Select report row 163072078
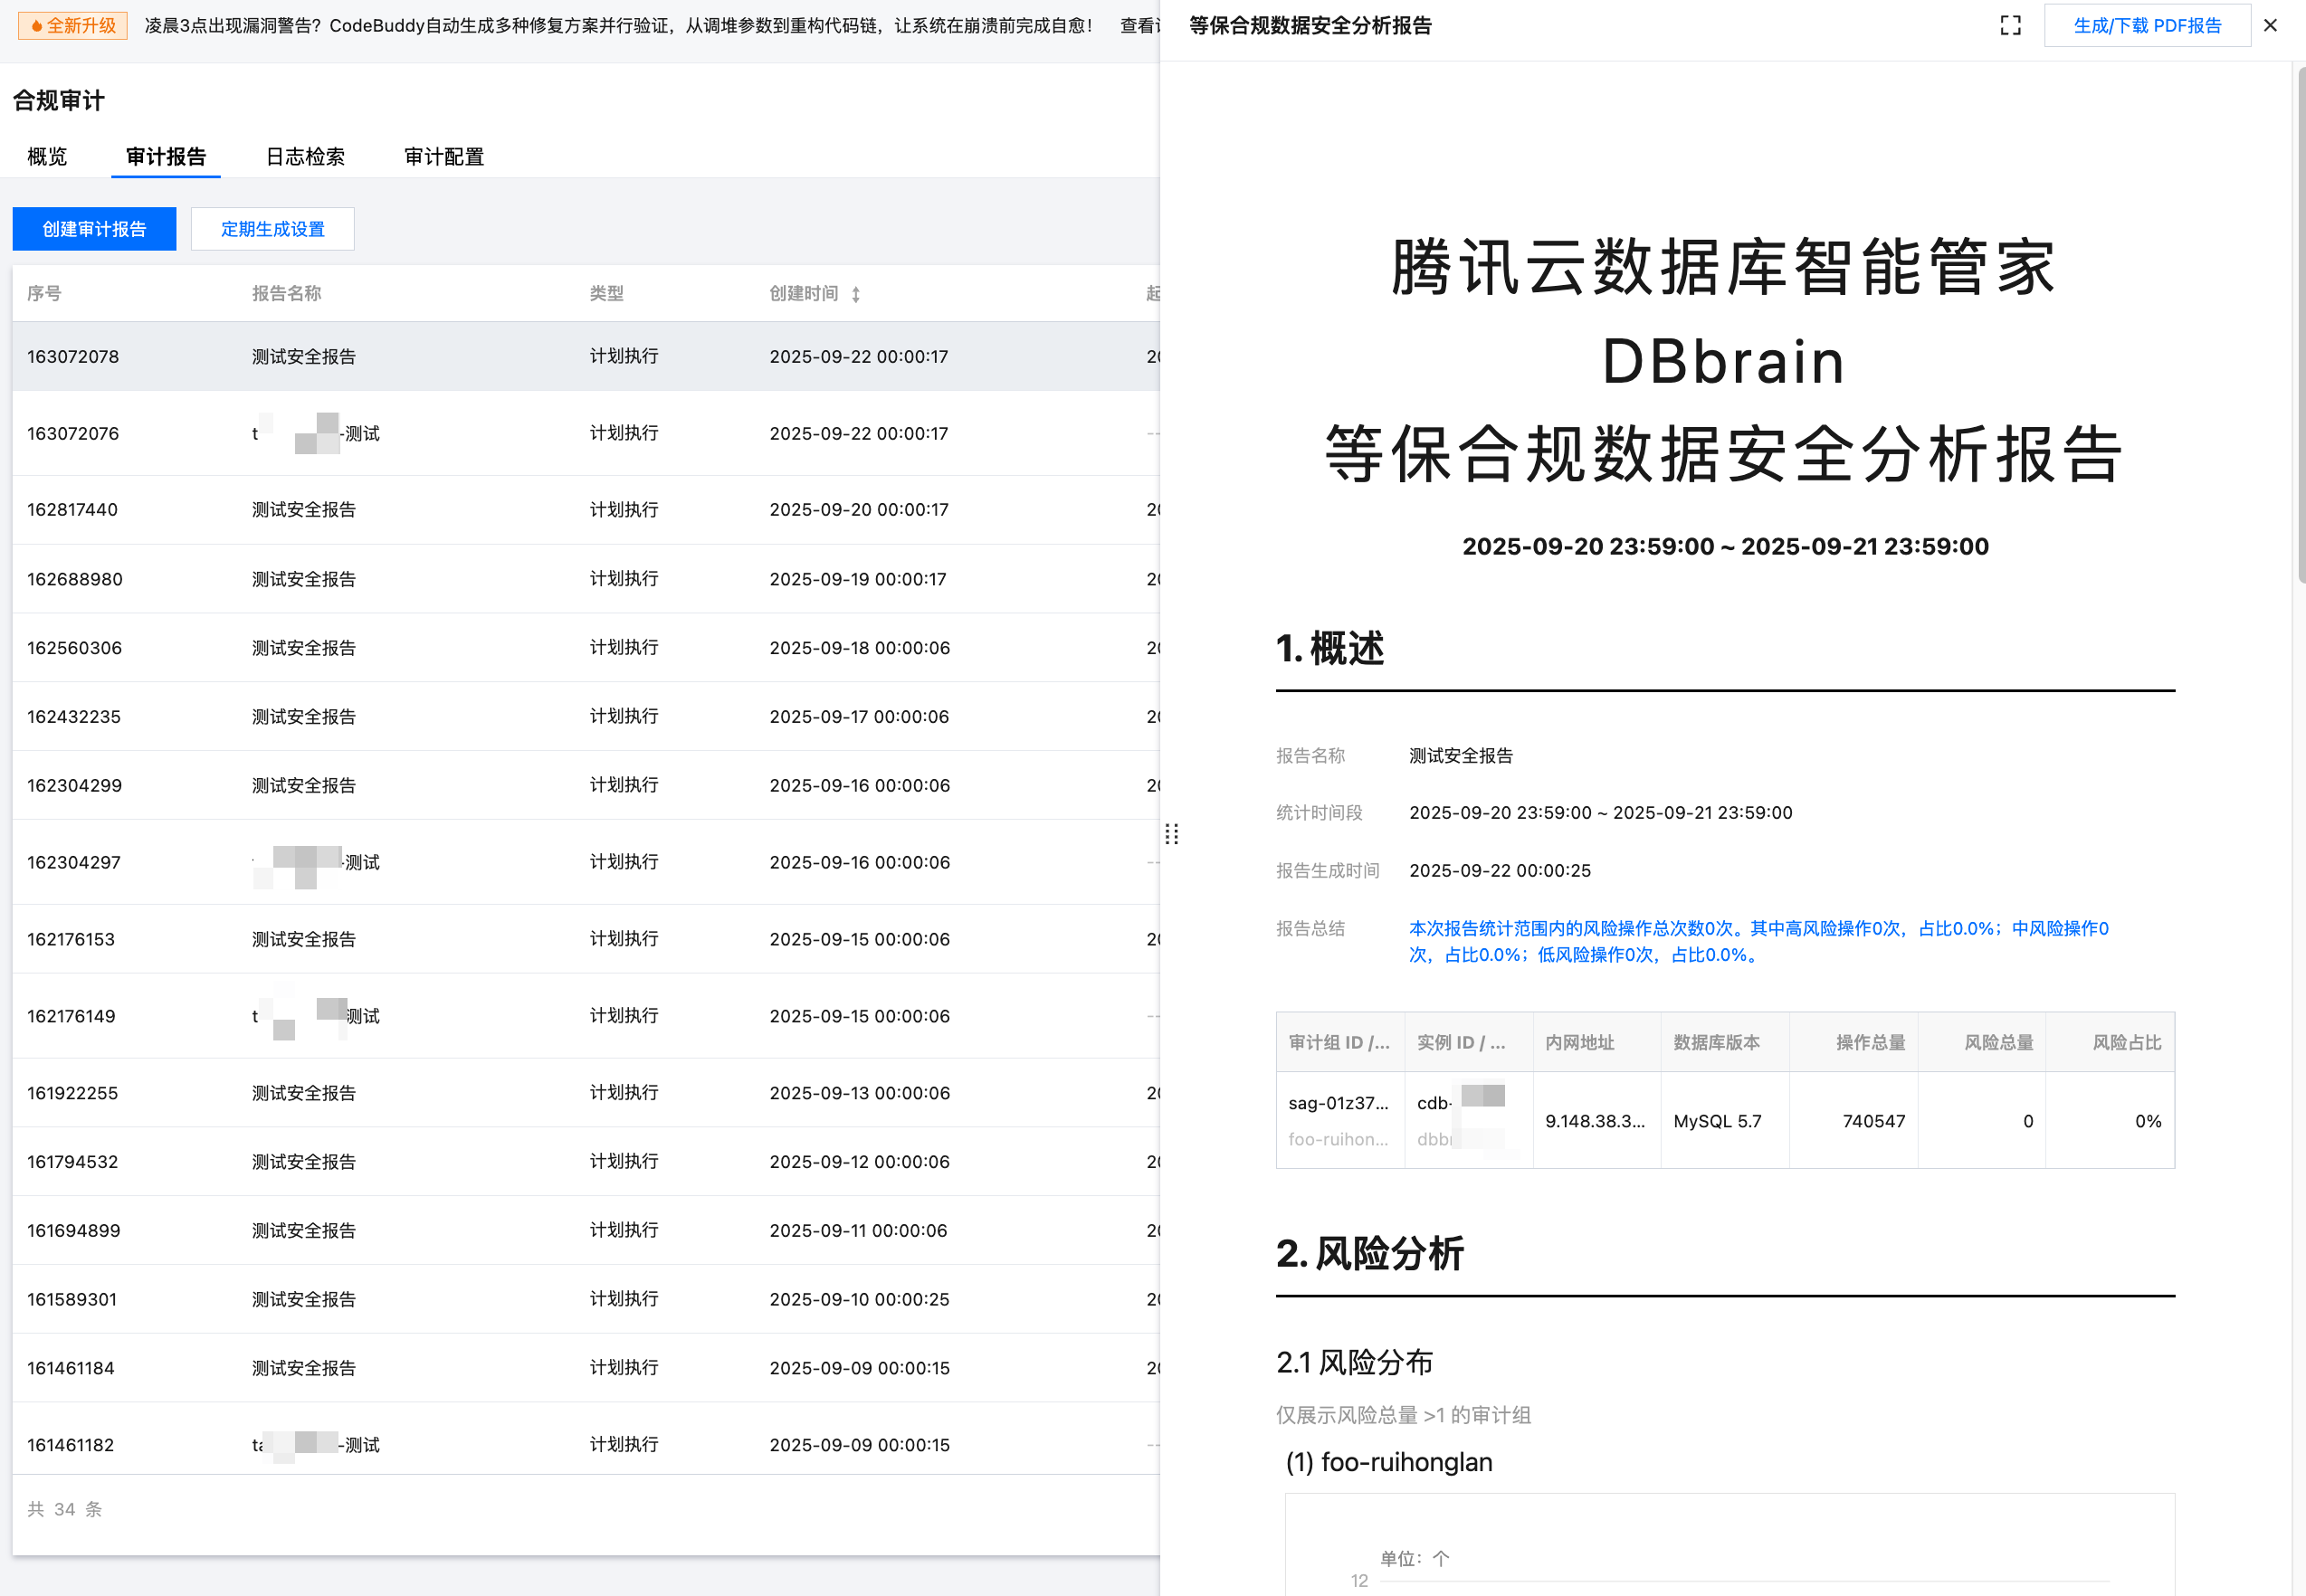The width and height of the screenshot is (2306, 1596). tap(73, 357)
